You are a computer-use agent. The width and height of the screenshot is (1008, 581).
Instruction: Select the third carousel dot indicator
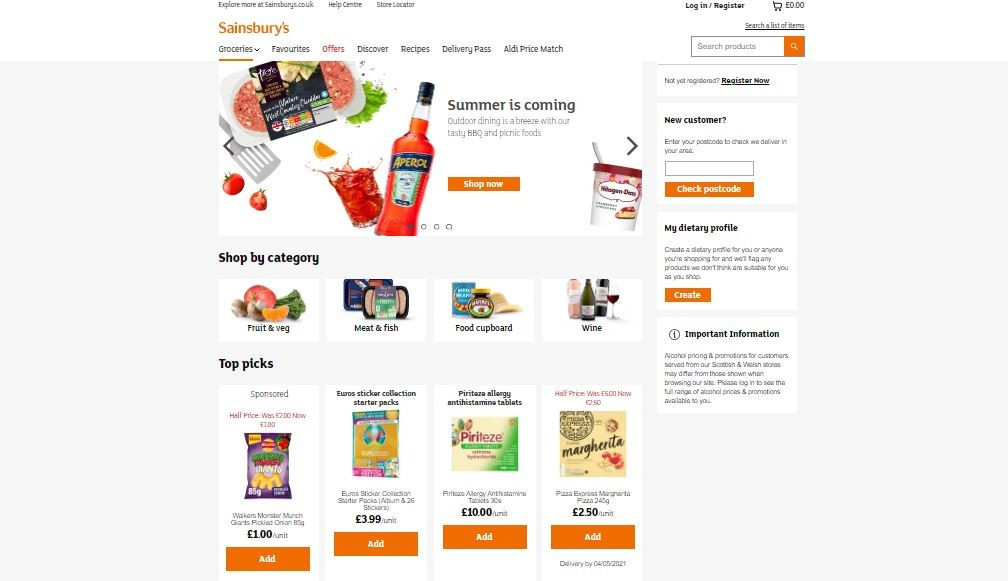tap(436, 227)
